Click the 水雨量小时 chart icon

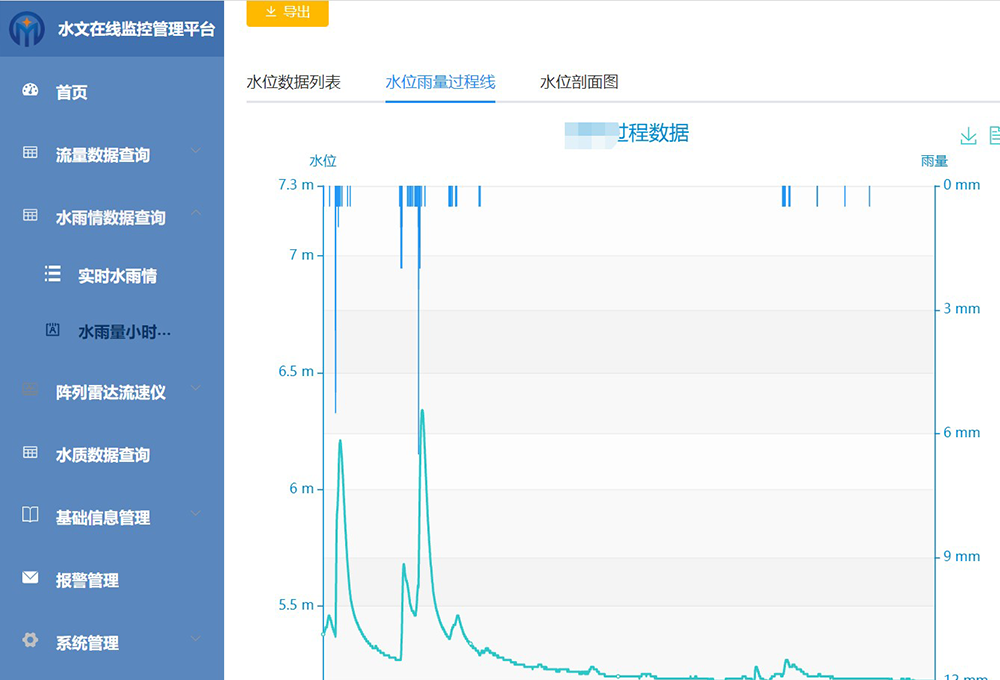click(53, 330)
